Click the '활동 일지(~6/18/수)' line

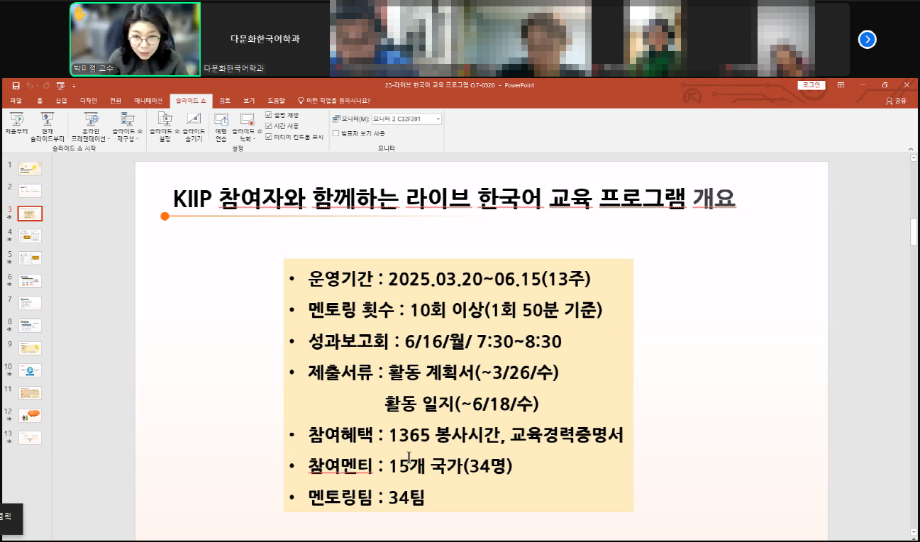462,403
